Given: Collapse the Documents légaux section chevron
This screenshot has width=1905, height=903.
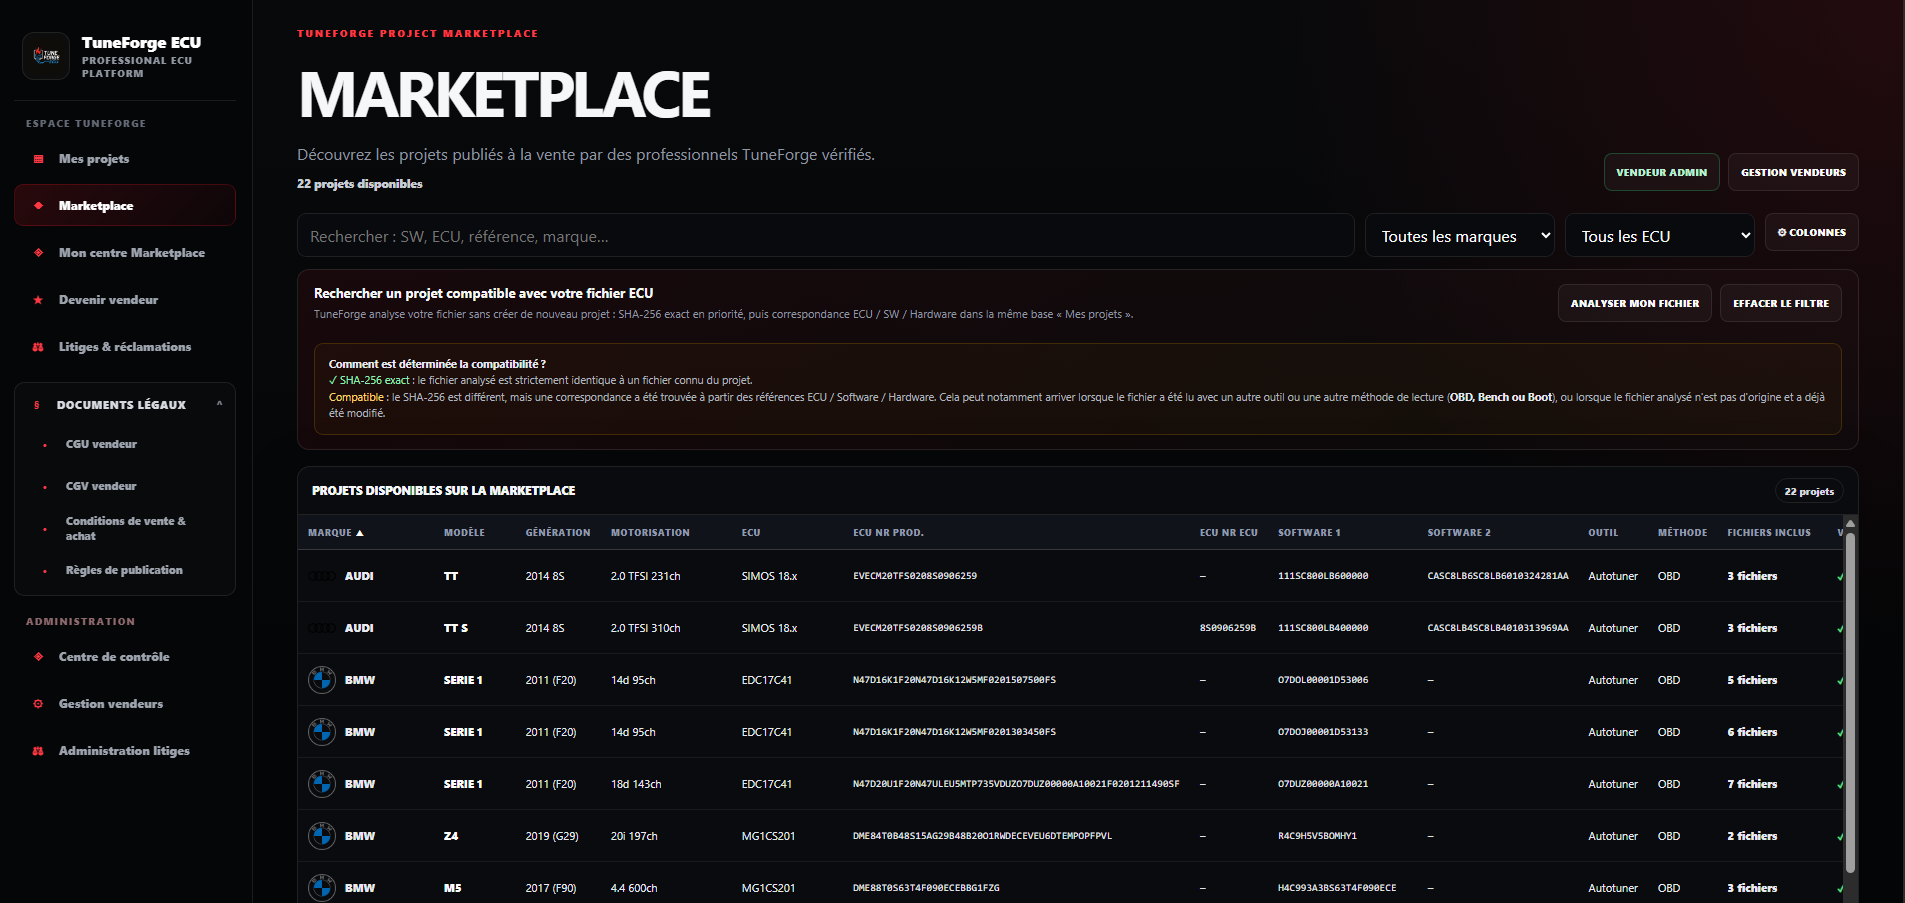Looking at the screenshot, I should [219, 404].
